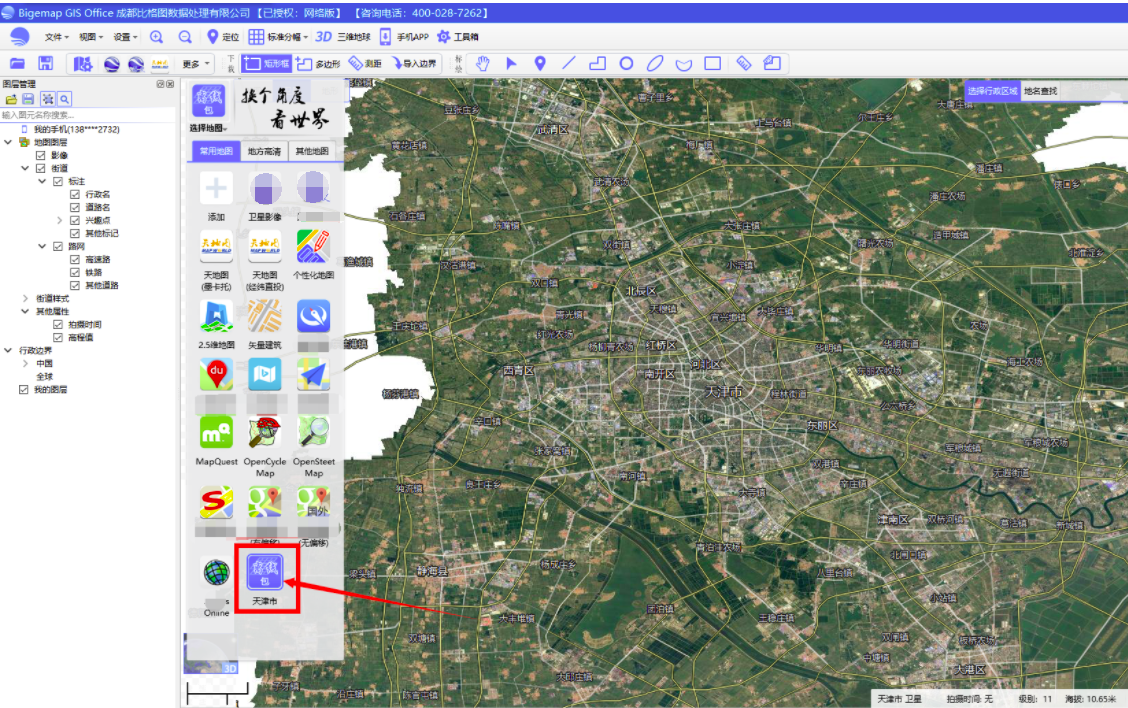Image resolution: width=1128 pixels, height=708 pixels.
Task: Select the hand pan tool
Action: [x=483, y=63]
